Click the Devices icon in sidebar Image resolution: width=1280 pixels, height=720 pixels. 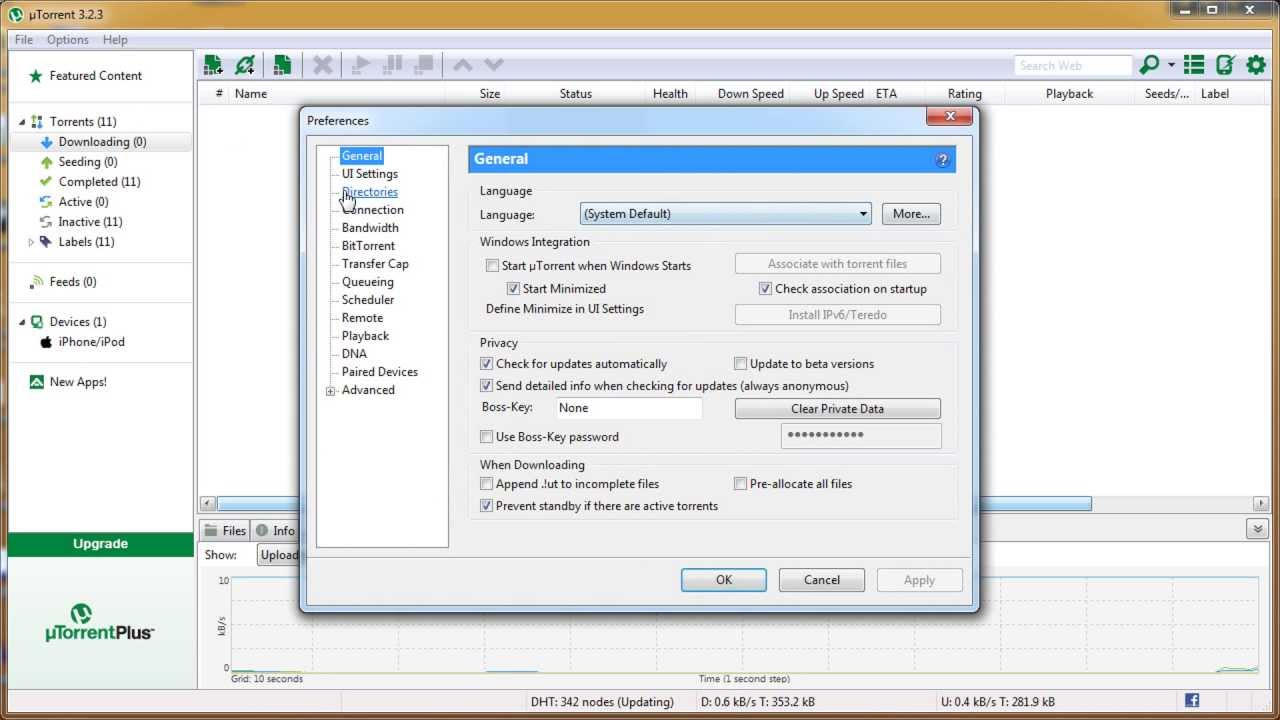[37, 322]
